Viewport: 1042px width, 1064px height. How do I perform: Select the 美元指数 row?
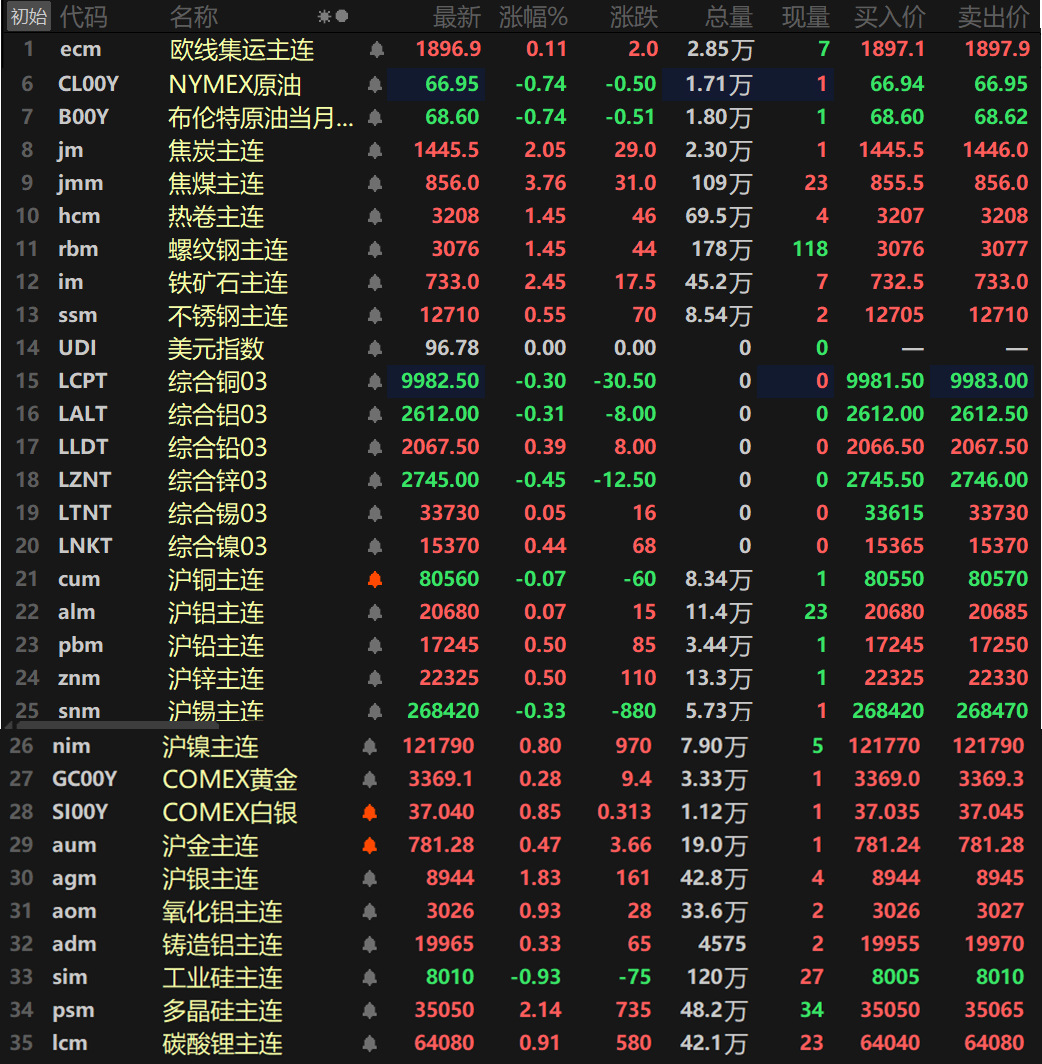point(216,349)
